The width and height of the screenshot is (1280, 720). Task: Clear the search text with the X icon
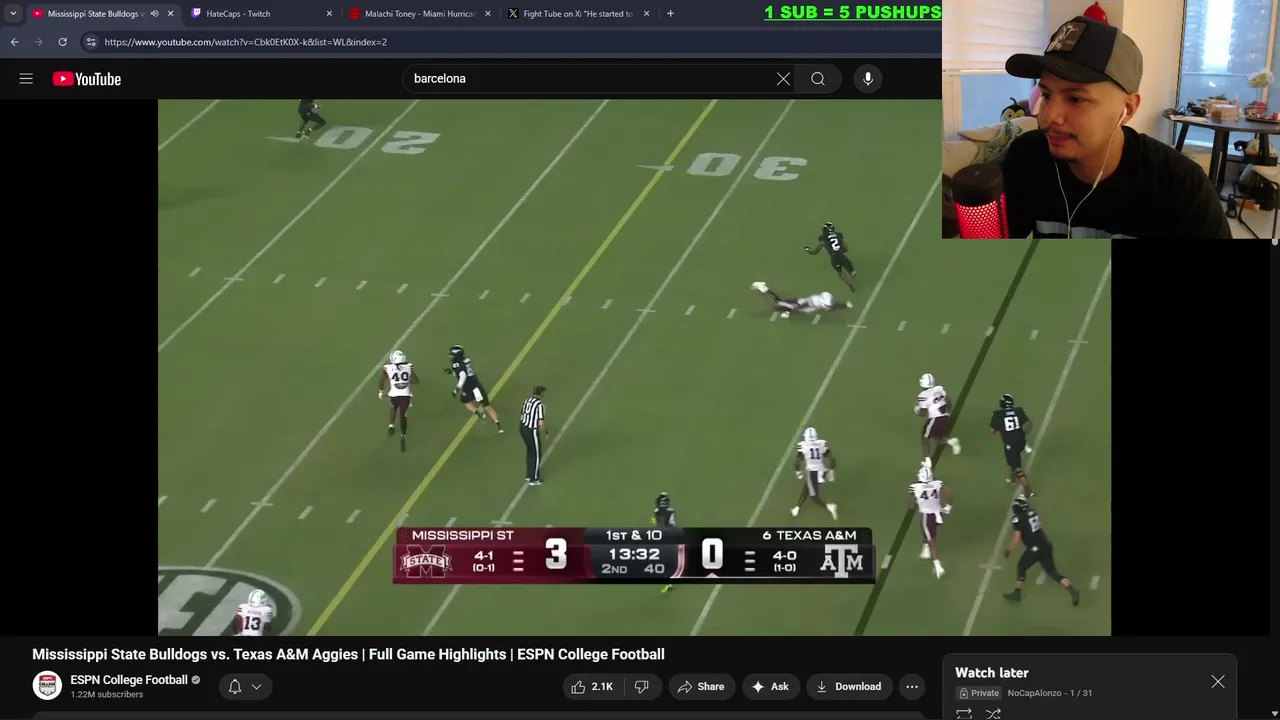[x=783, y=79]
